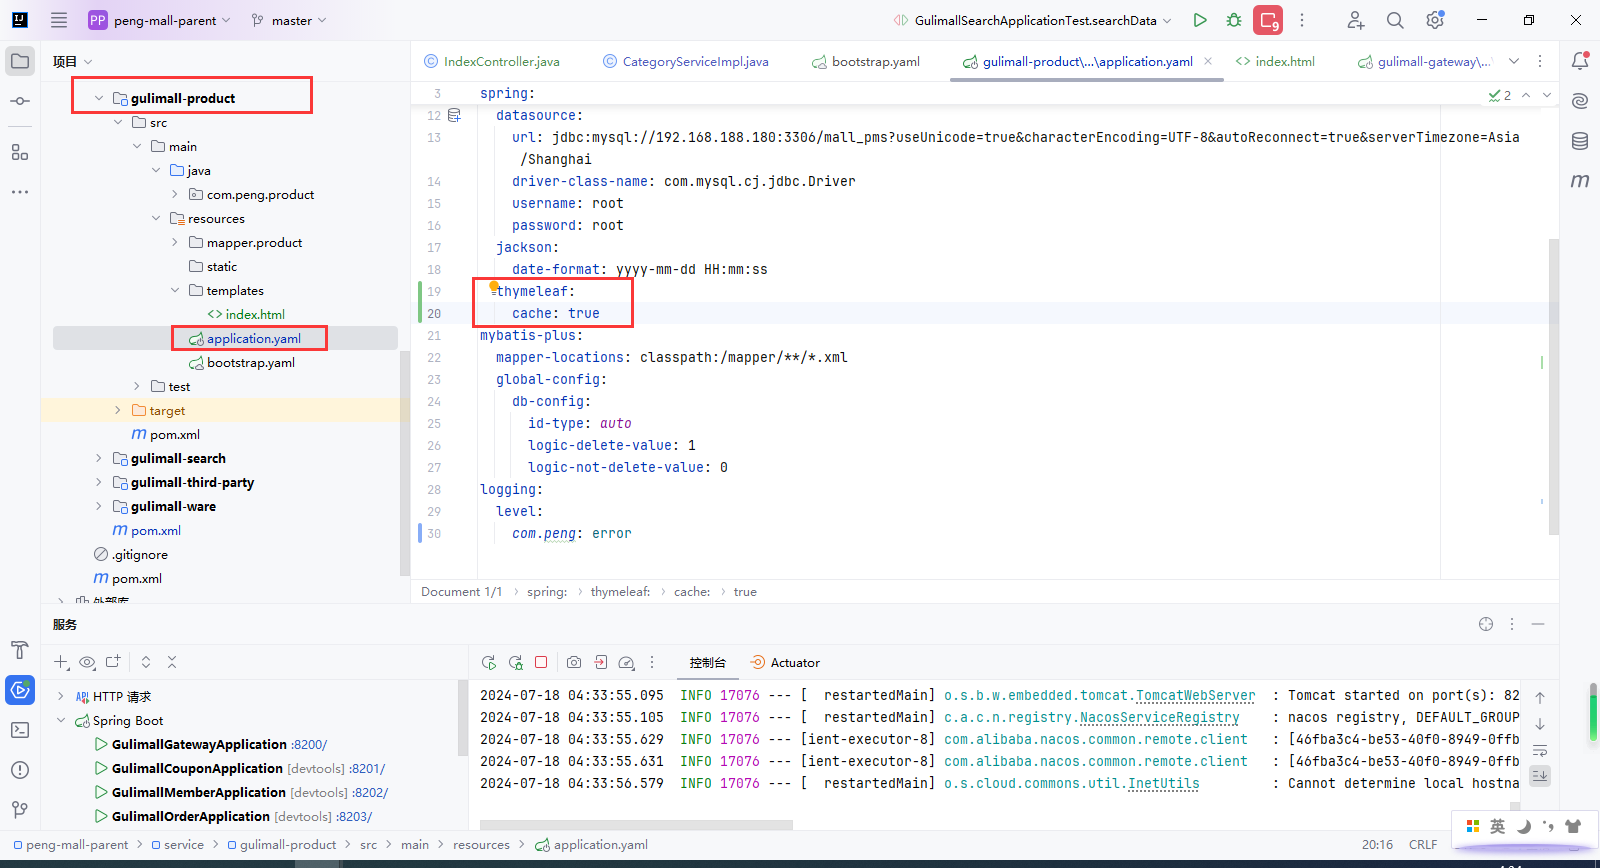
Task: Collapse the Spring Boot services node
Action: (x=61, y=720)
